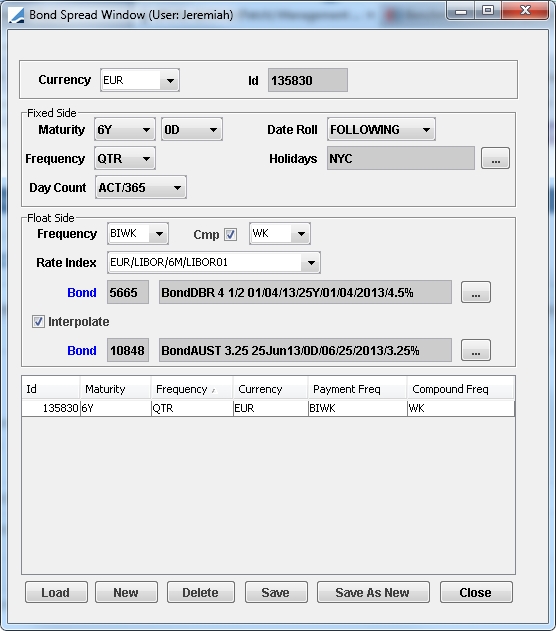Image resolution: width=556 pixels, height=631 pixels.
Task: Open the Date Roll FOLLOWING dropdown
Action: coord(381,130)
